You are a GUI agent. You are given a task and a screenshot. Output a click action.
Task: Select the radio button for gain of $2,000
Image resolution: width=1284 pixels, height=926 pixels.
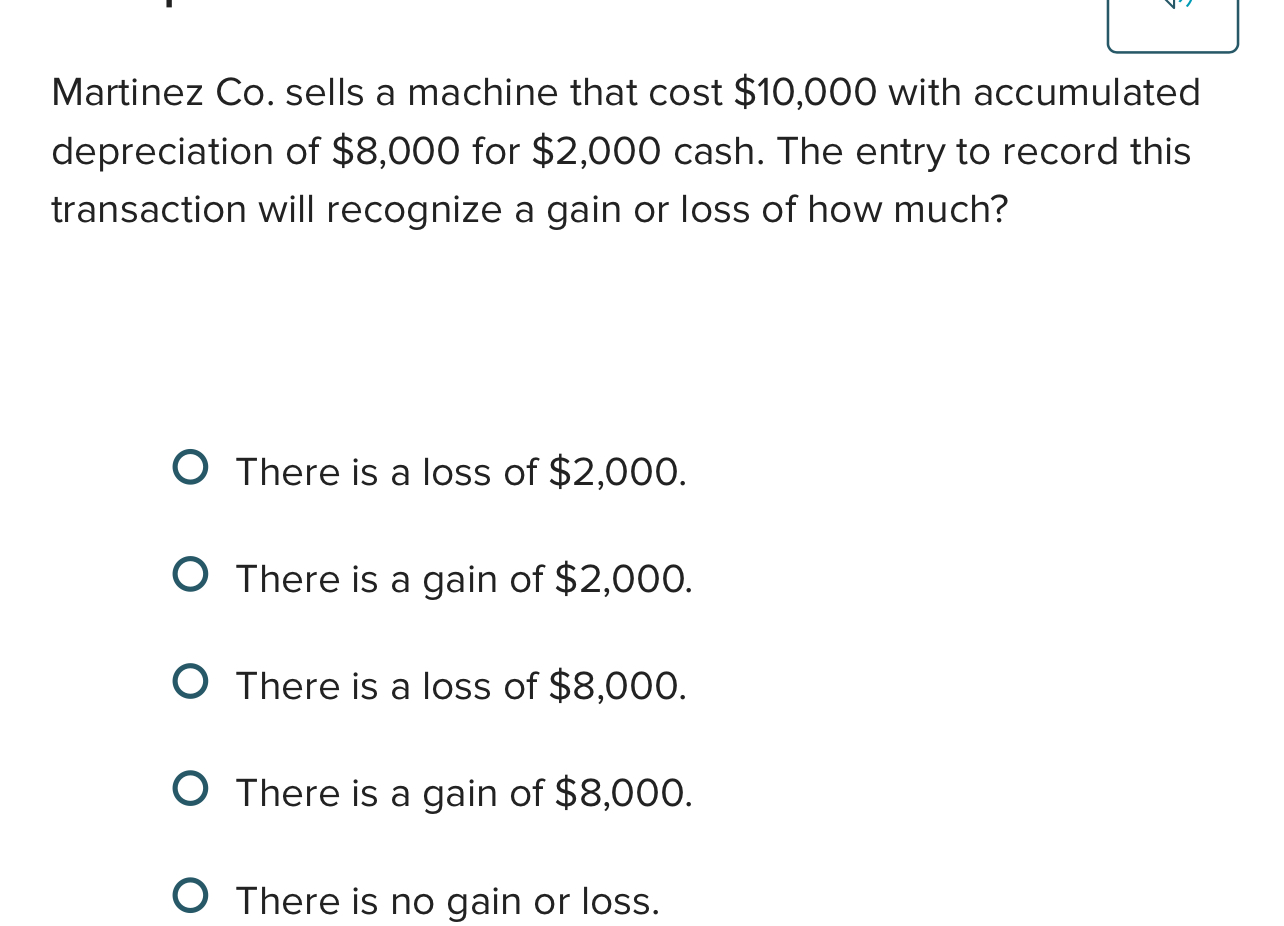point(193,573)
